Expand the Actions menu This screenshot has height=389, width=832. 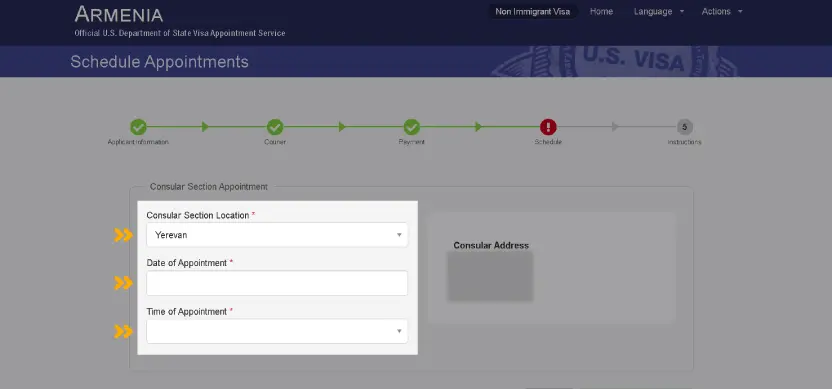[x=722, y=12]
